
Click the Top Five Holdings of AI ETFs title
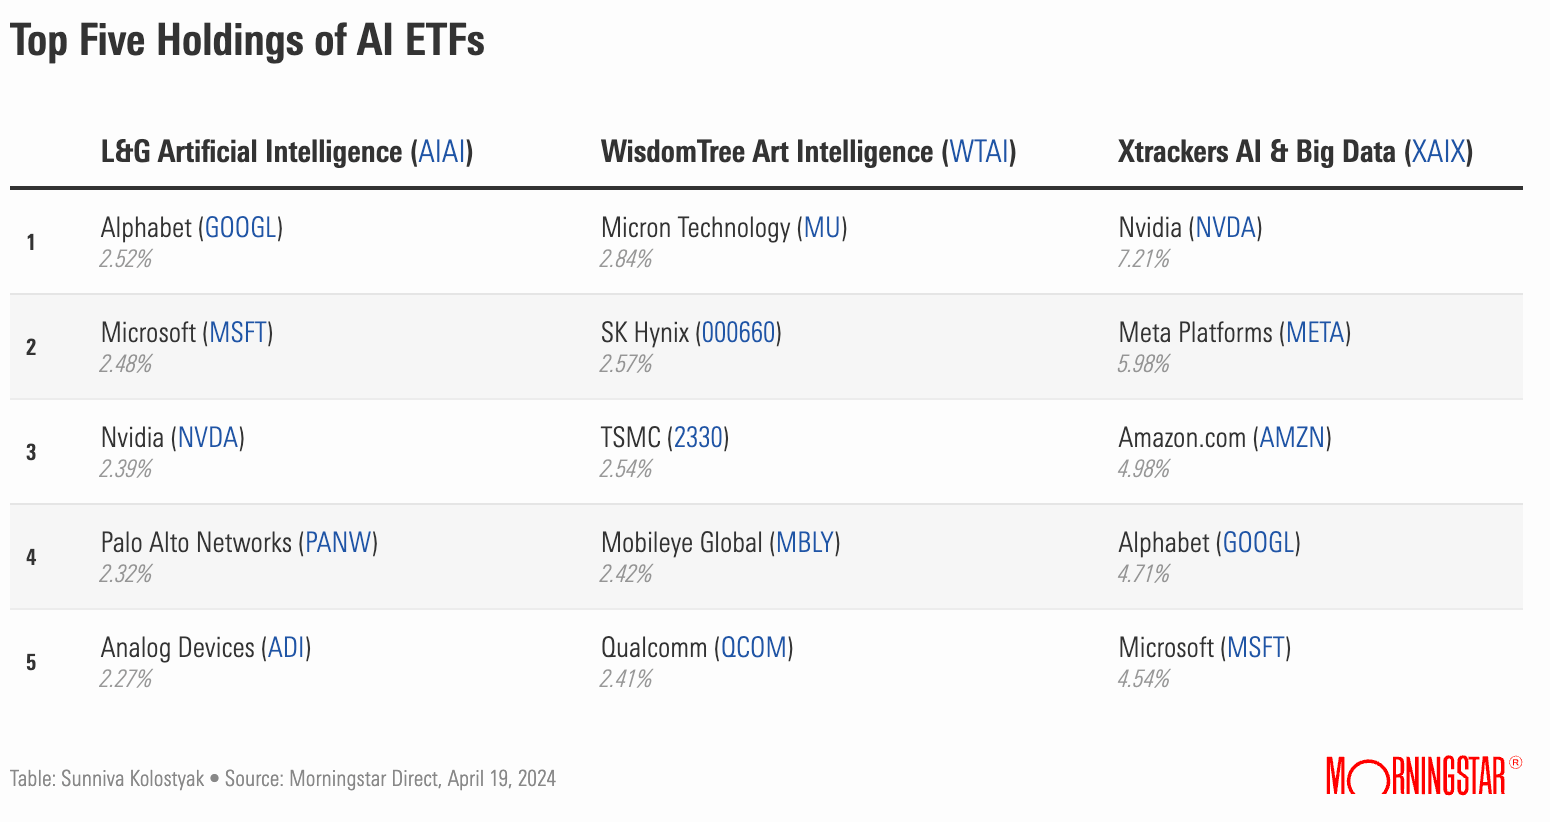(248, 42)
